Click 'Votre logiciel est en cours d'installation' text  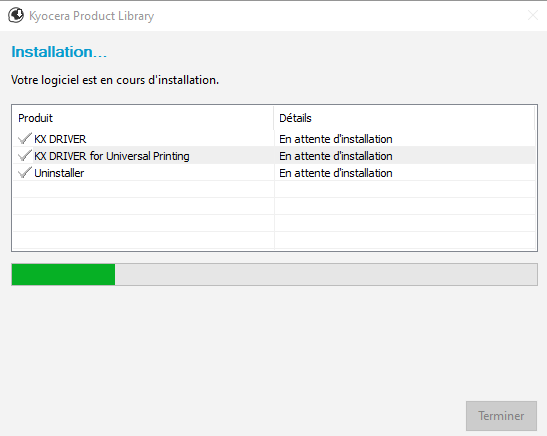pos(115,80)
